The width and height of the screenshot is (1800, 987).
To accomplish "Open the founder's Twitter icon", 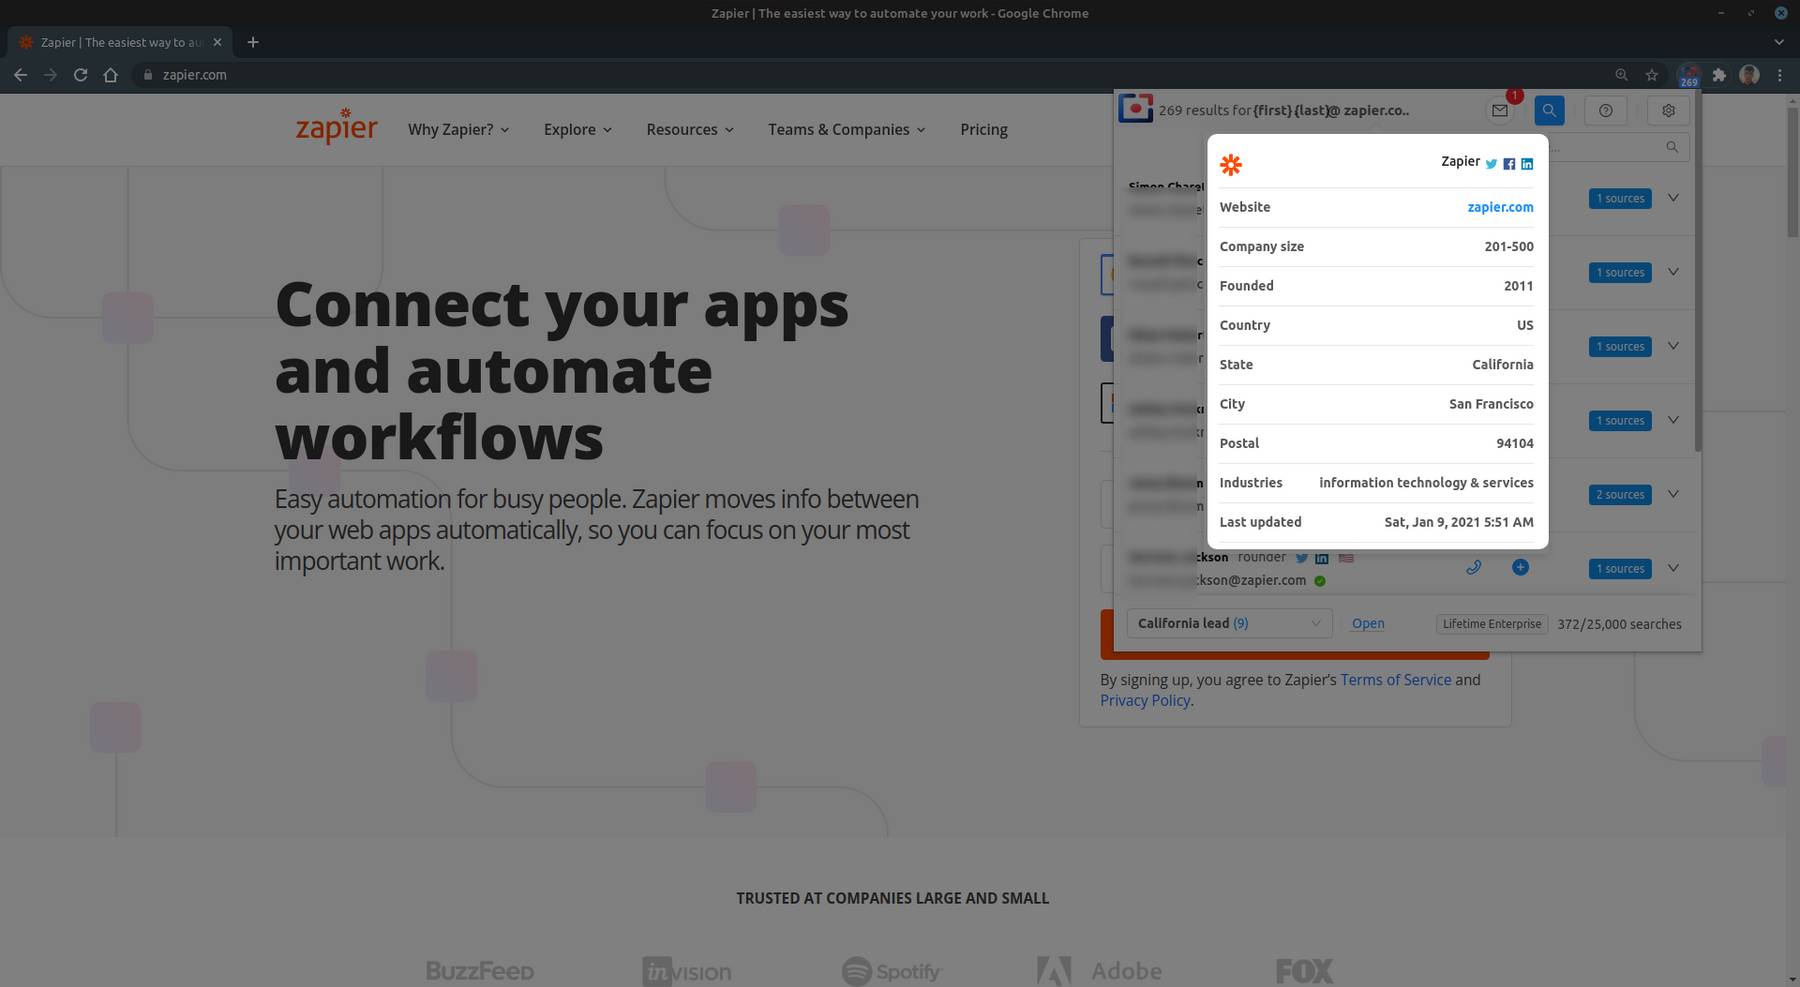I will [x=1302, y=558].
